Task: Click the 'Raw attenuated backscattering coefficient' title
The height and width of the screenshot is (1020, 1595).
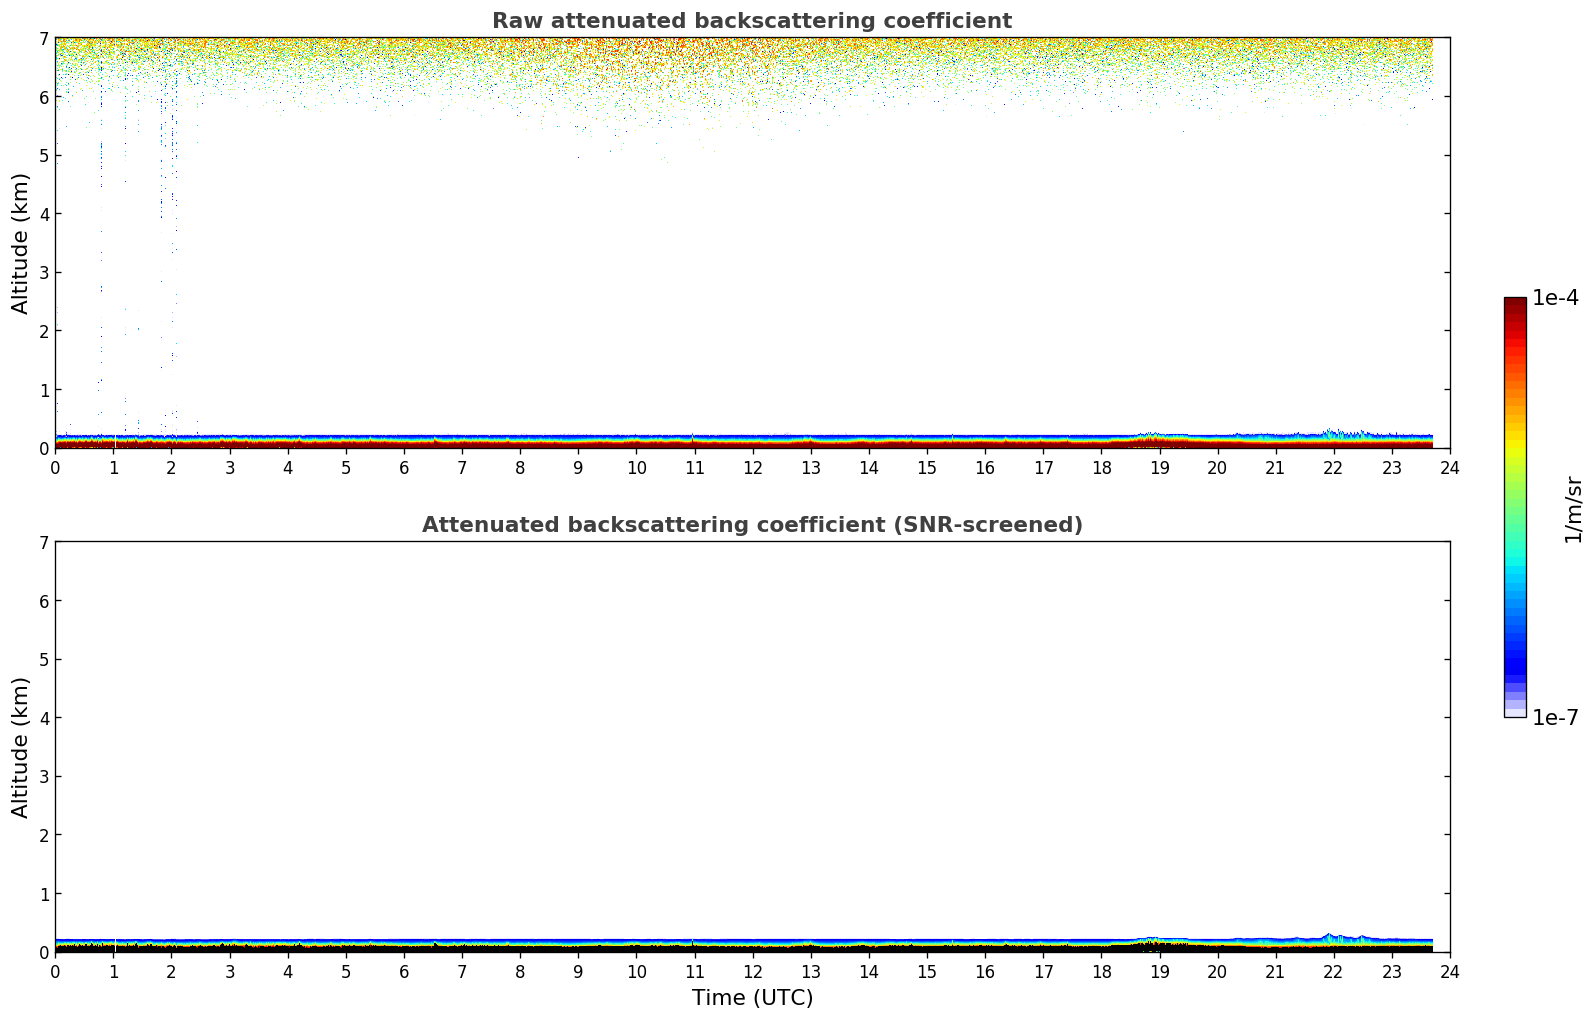Action: (x=751, y=21)
